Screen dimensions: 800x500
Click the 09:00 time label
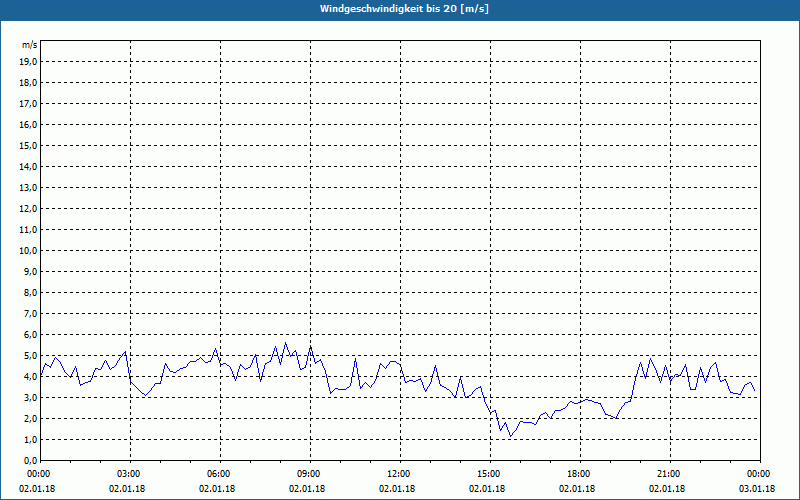pyautogui.click(x=311, y=474)
